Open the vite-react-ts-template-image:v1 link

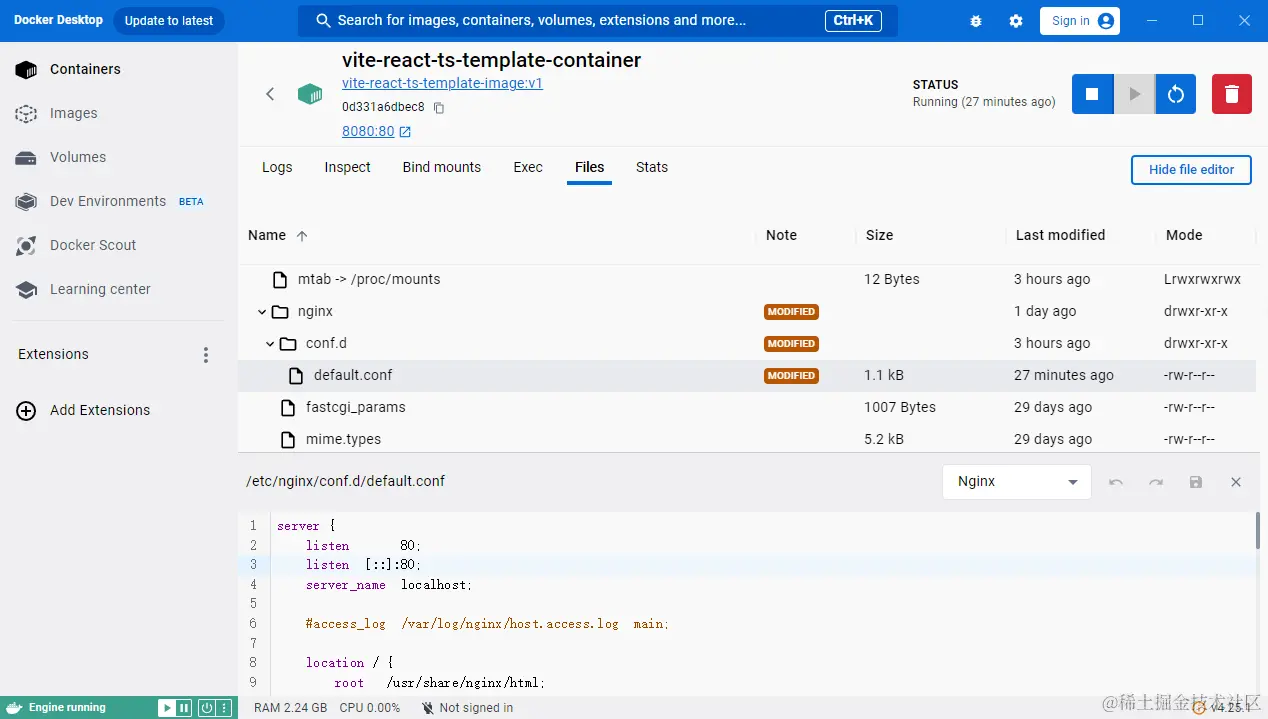point(442,84)
